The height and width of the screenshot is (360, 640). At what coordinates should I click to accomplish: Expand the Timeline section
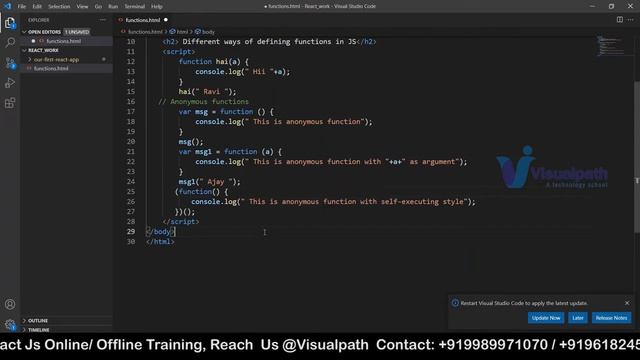pyautogui.click(x=38, y=330)
